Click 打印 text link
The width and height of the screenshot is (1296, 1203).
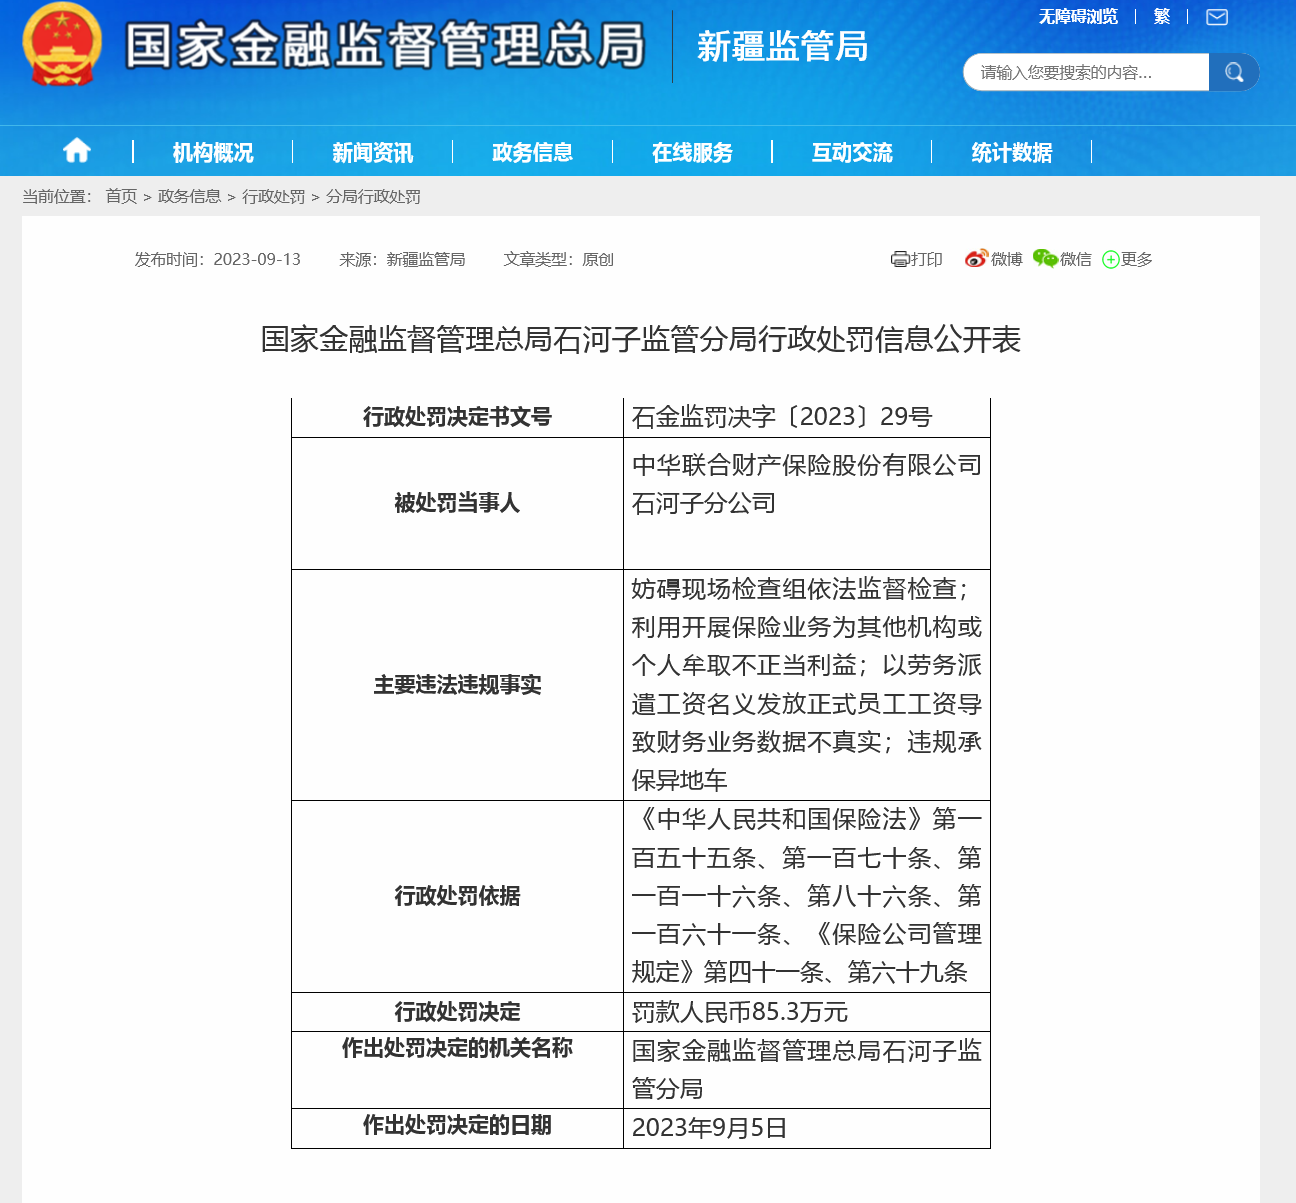coord(926,259)
